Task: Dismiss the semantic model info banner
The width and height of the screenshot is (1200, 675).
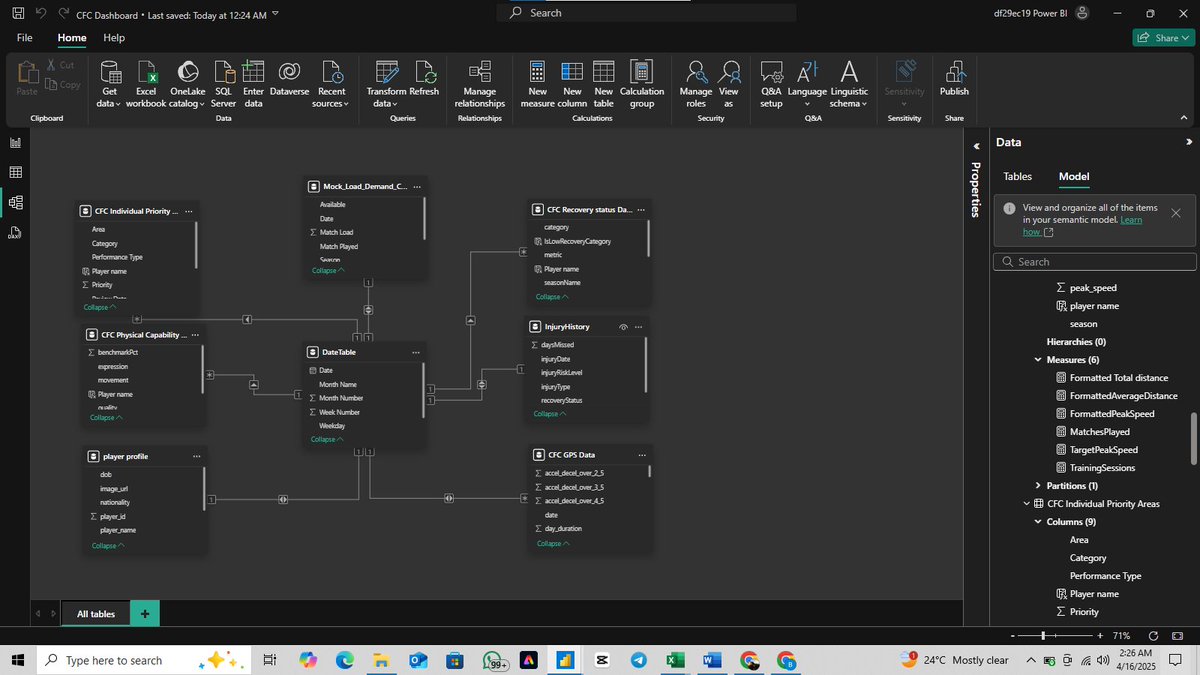Action: pos(1175,213)
